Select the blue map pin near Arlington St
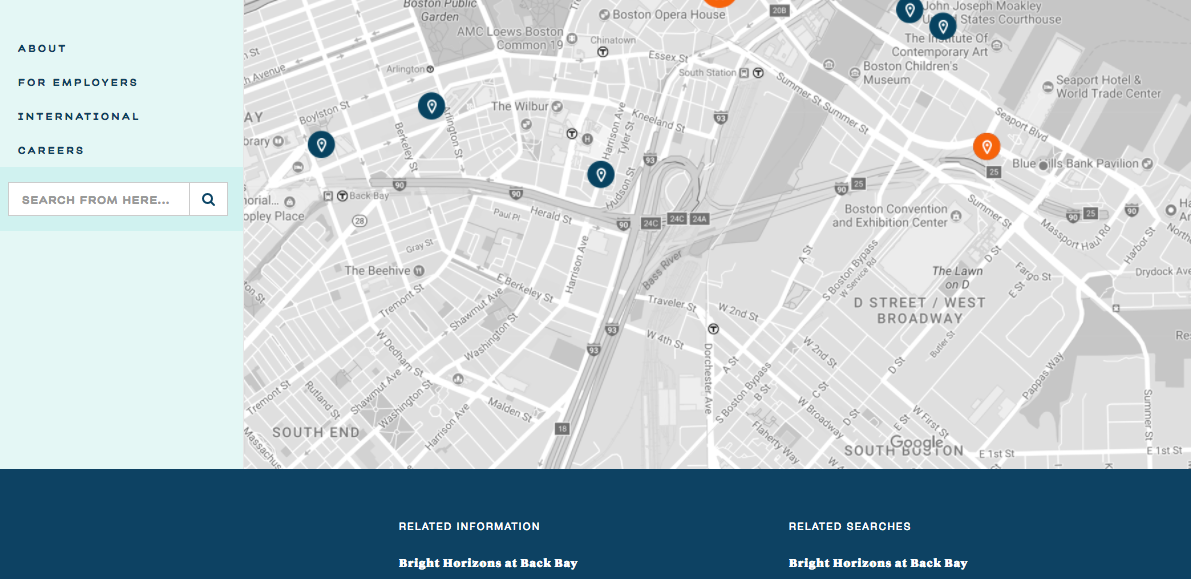1191x579 pixels. (x=431, y=106)
